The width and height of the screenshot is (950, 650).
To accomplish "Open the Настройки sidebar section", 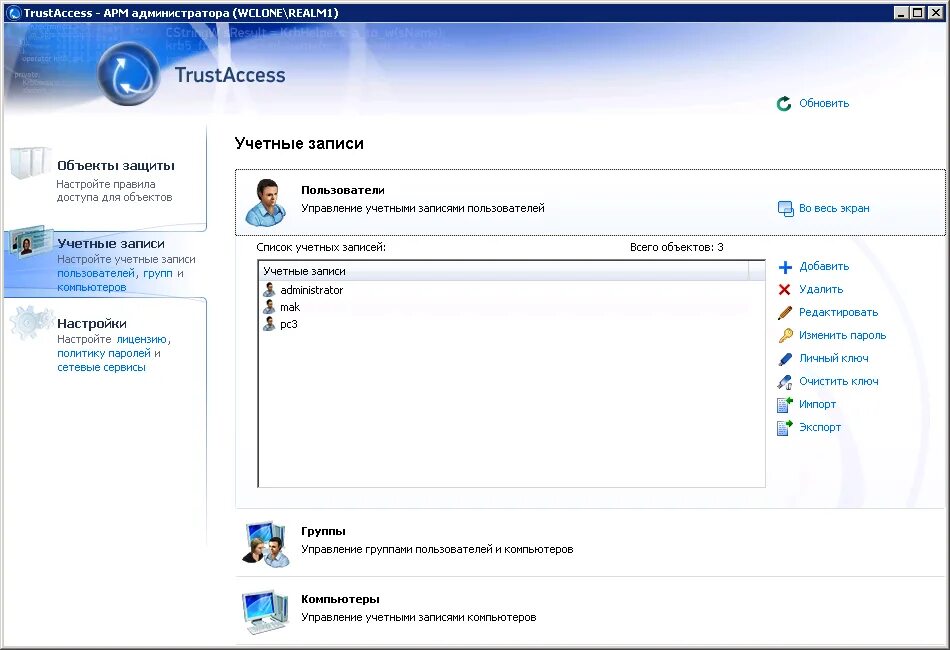I will click(x=91, y=323).
